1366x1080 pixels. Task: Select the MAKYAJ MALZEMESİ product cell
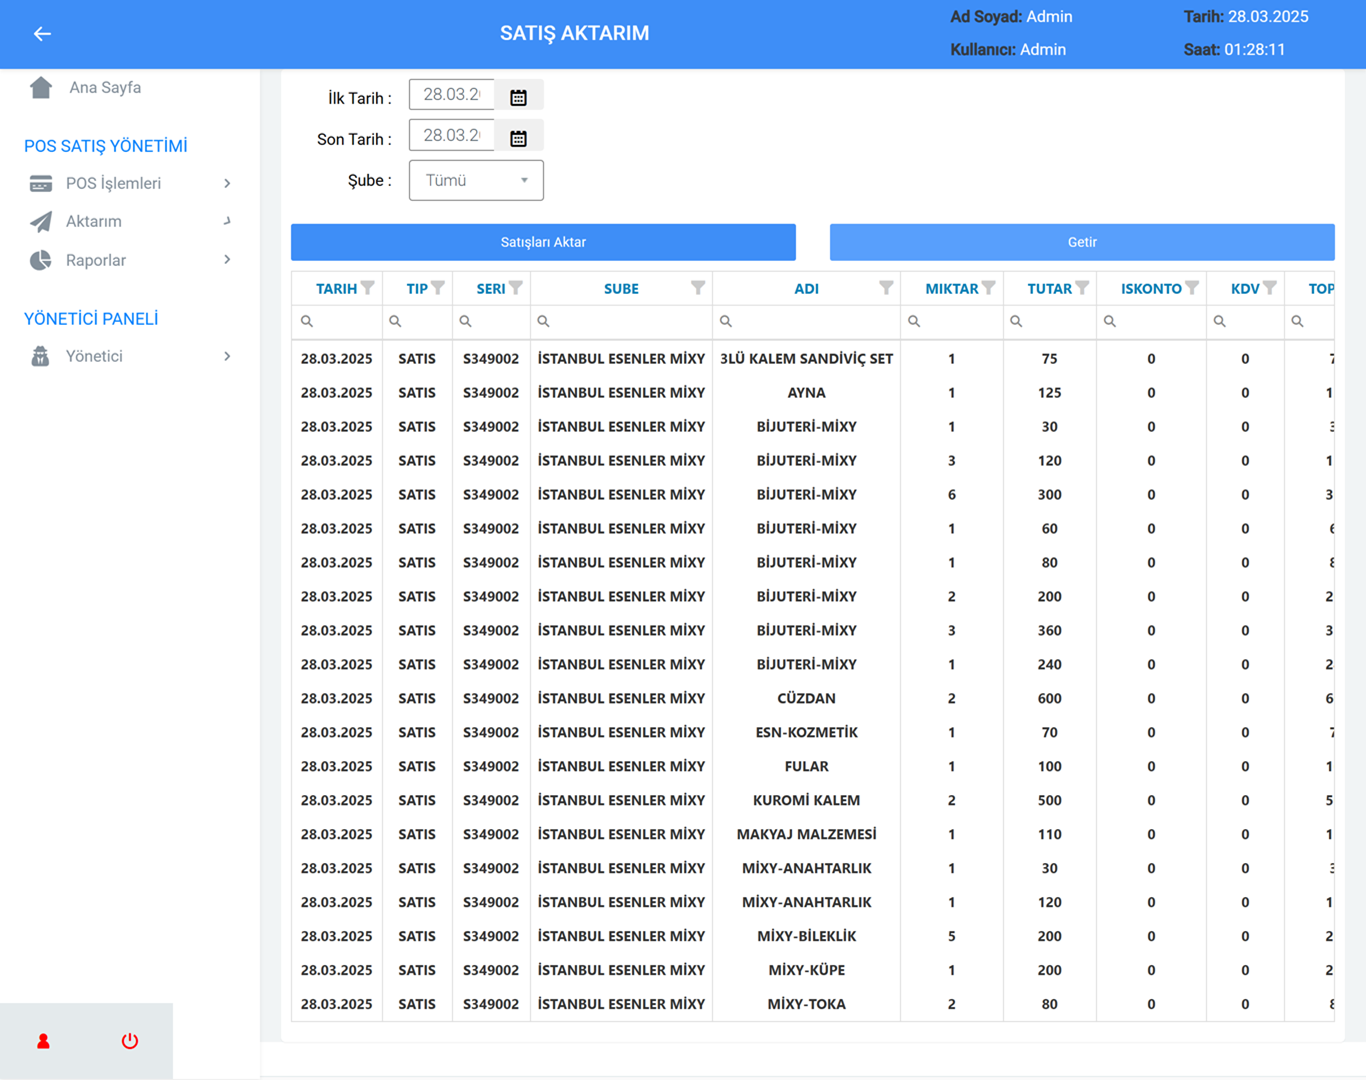click(x=806, y=835)
